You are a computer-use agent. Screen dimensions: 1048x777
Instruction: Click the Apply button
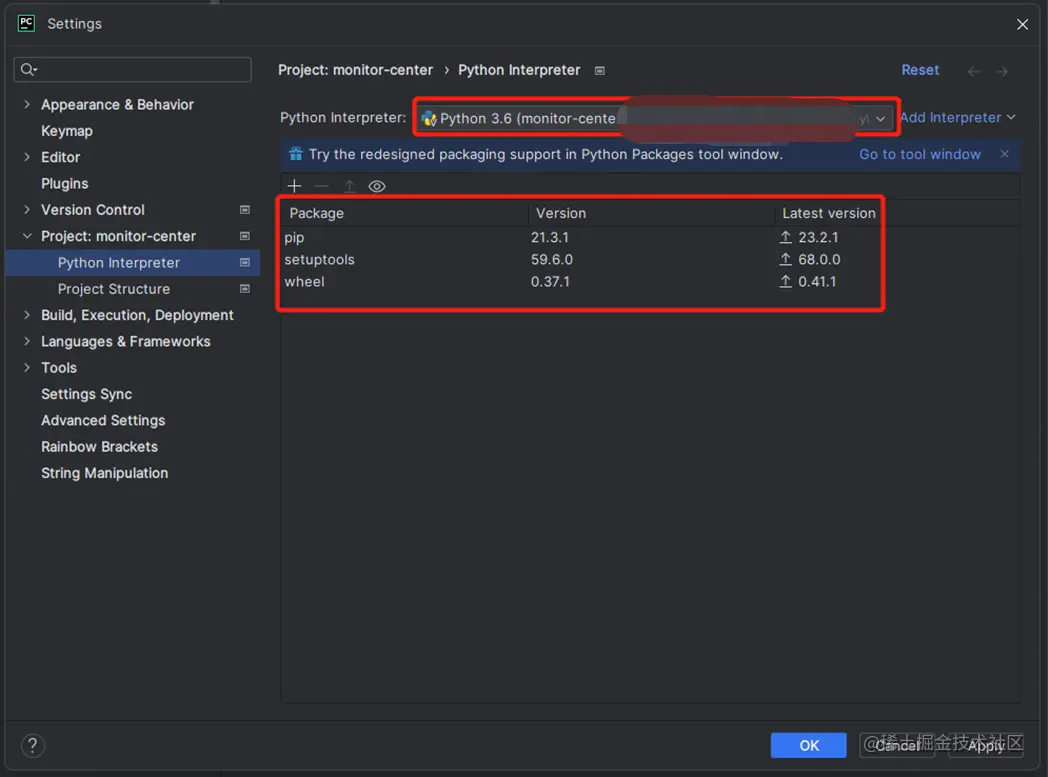point(985,745)
